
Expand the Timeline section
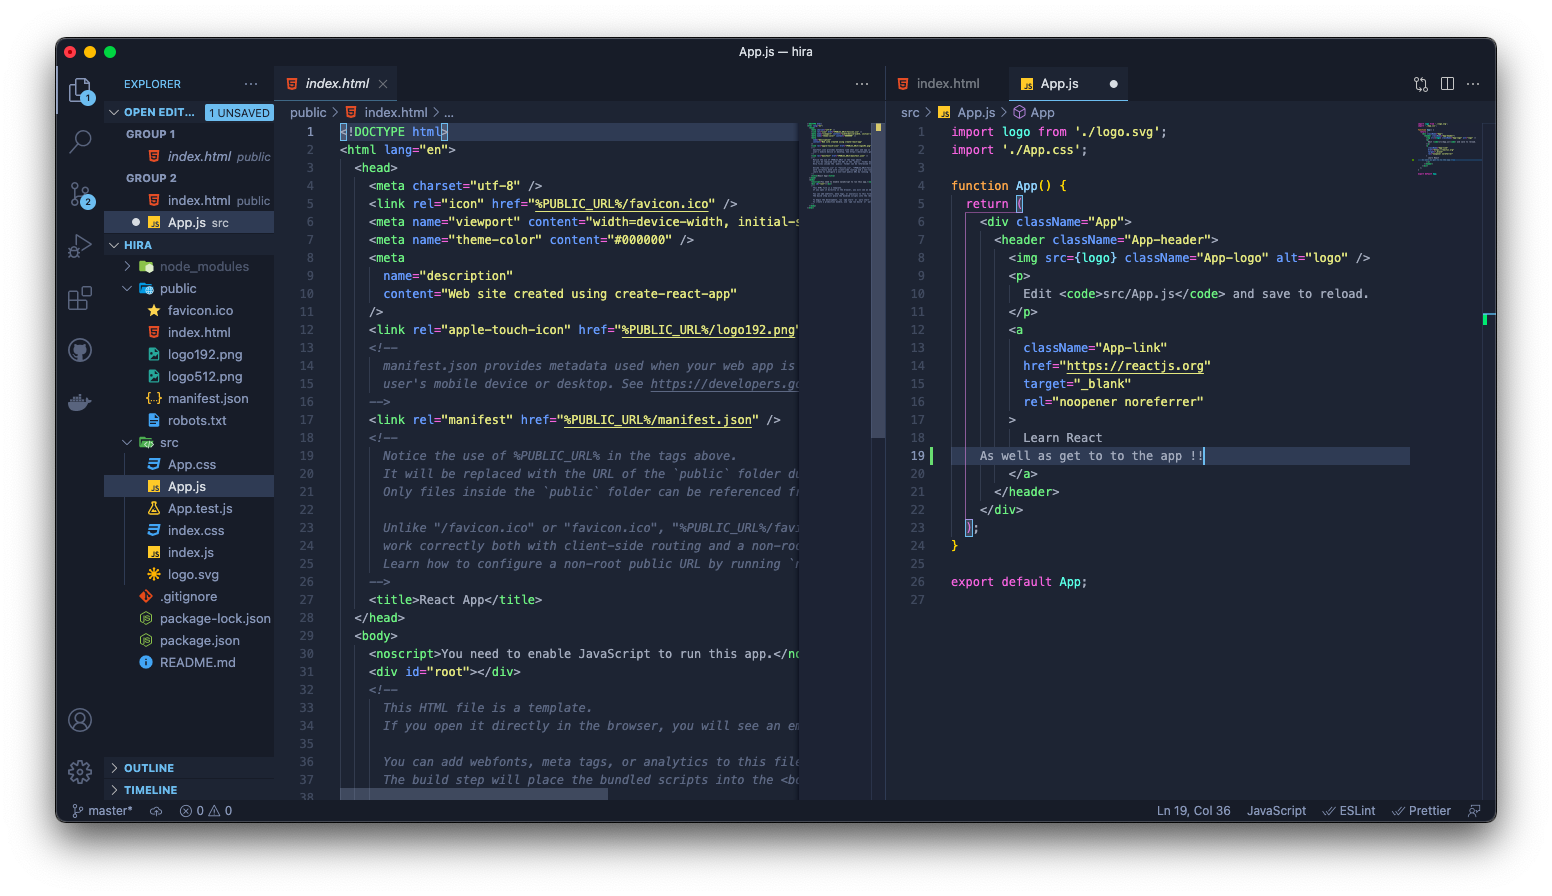click(189, 790)
